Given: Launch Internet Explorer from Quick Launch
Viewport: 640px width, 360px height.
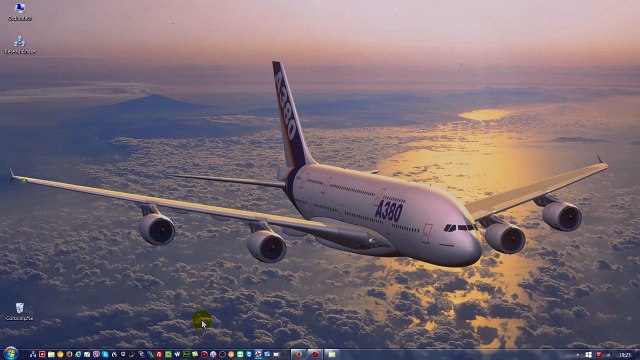Looking at the screenshot, I should click(78, 355).
